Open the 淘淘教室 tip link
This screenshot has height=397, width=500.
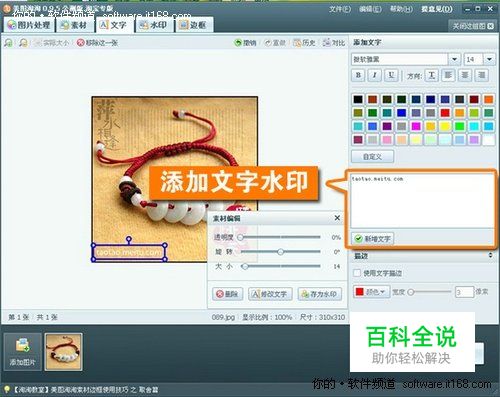coord(85,389)
